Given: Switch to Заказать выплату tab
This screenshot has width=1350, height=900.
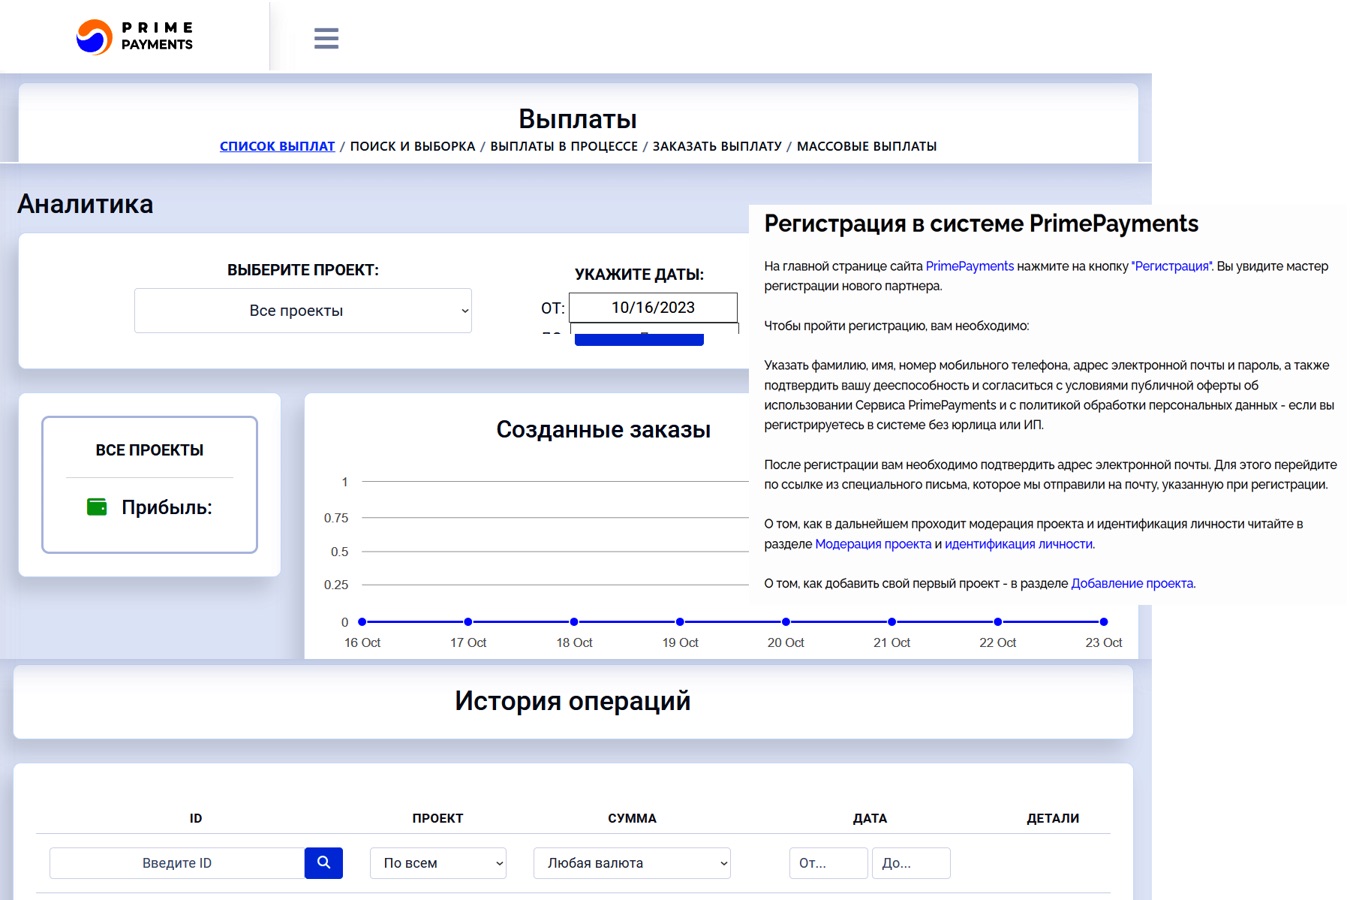Looking at the screenshot, I should (717, 146).
